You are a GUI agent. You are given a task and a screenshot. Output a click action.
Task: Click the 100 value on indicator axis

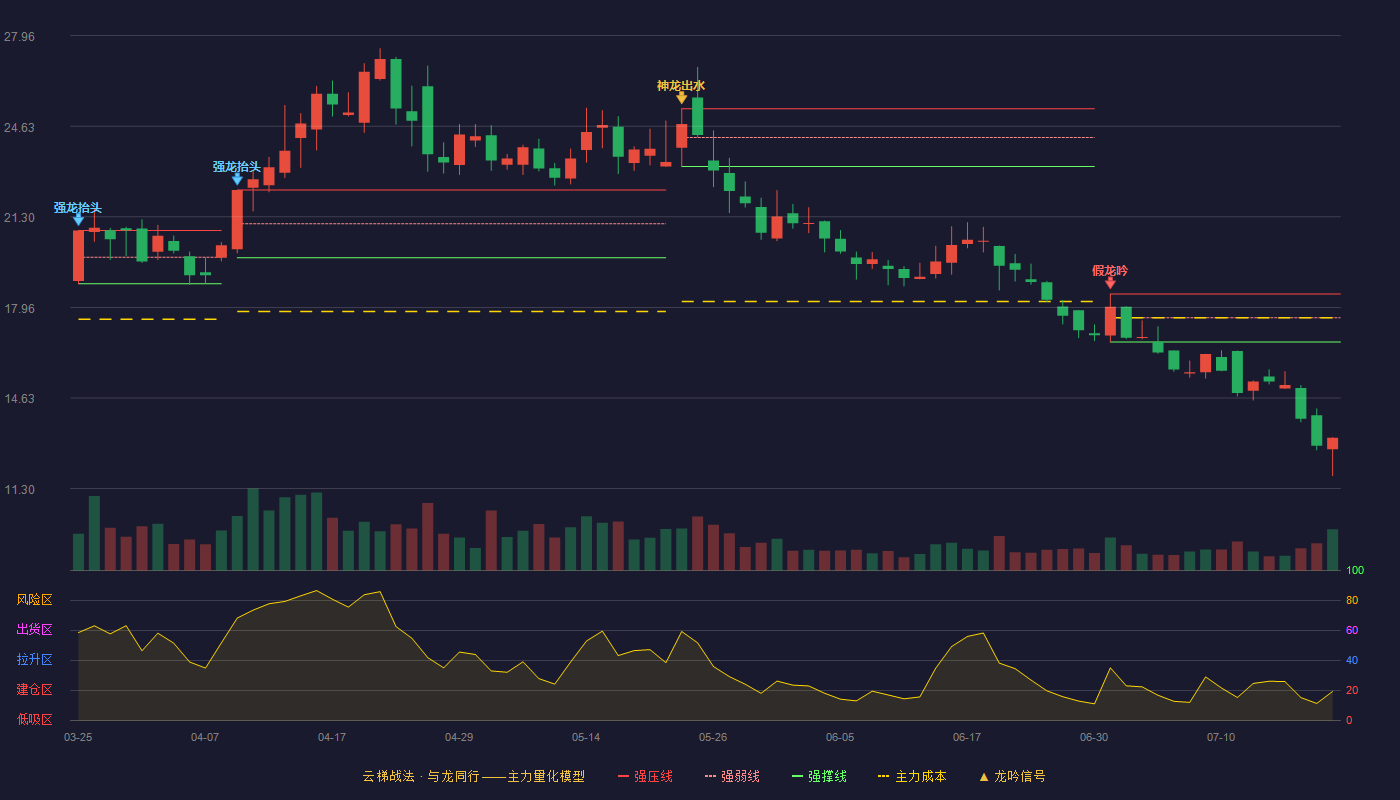click(1355, 571)
